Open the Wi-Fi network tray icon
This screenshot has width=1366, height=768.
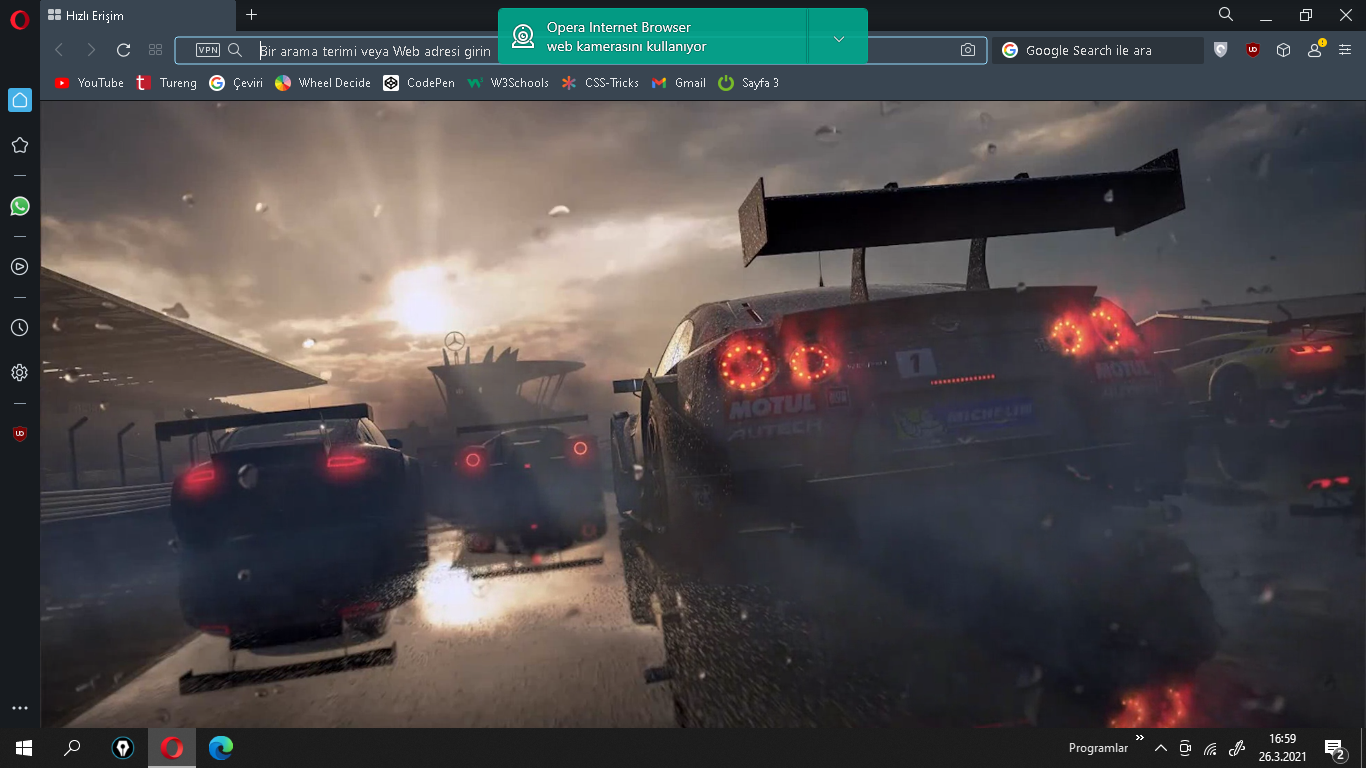[1210, 748]
